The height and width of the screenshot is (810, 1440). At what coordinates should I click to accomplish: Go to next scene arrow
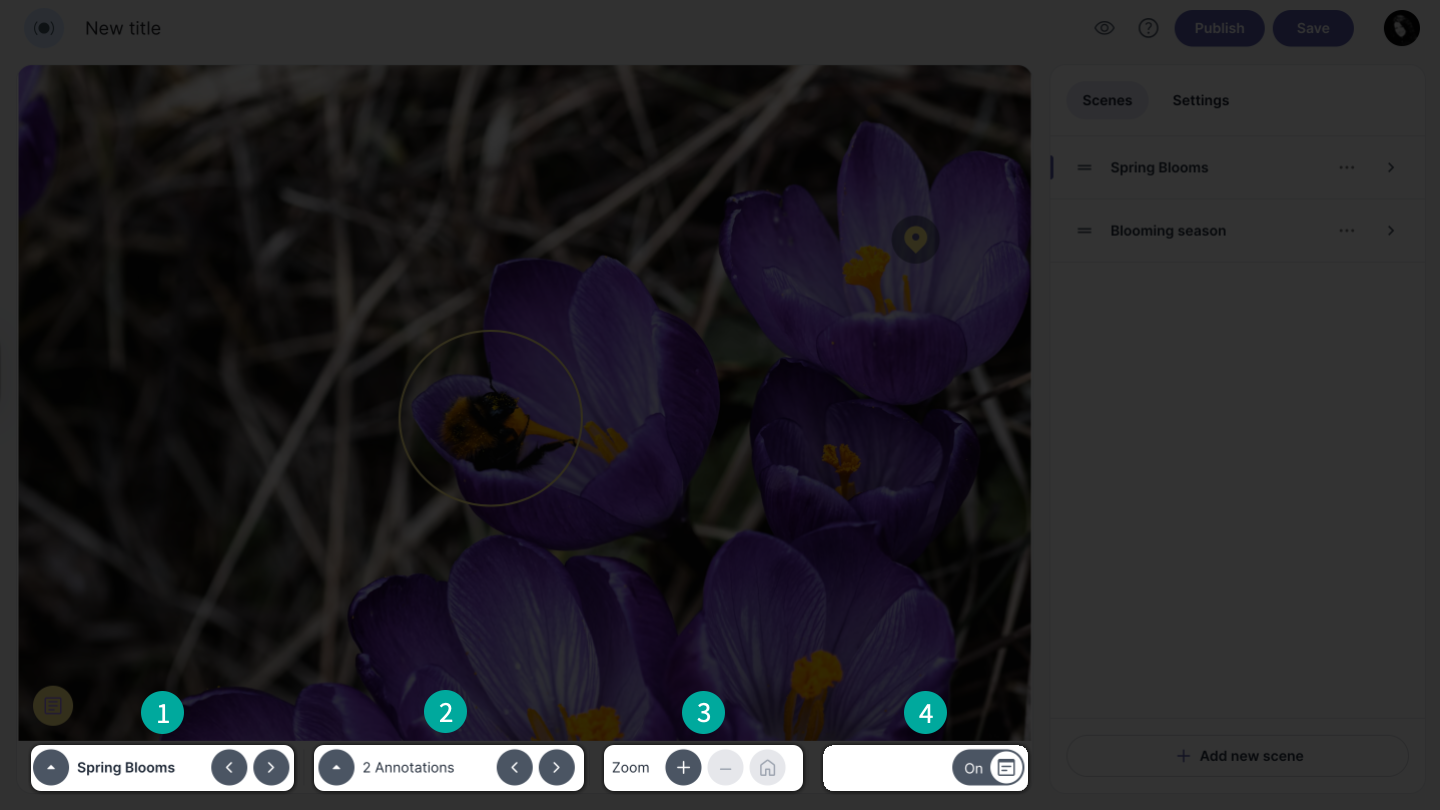(271, 768)
